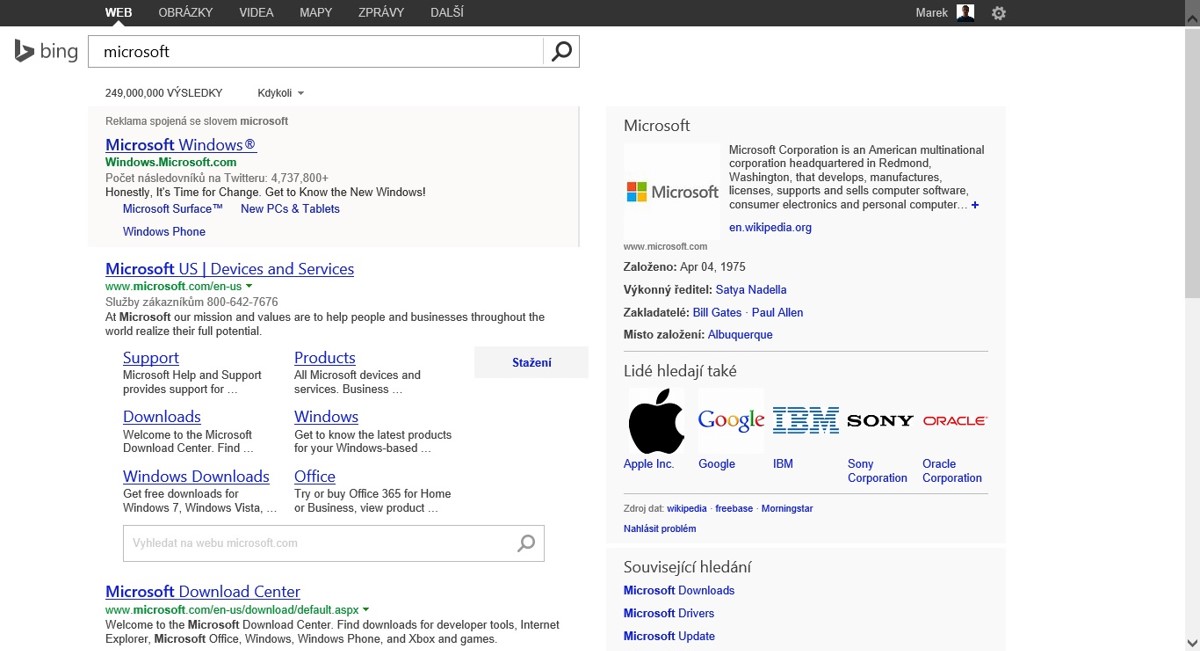This screenshot has width=1200, height=651.
Task: Open the New PCs & Tablets link
Action: click(x=290, y=209)
